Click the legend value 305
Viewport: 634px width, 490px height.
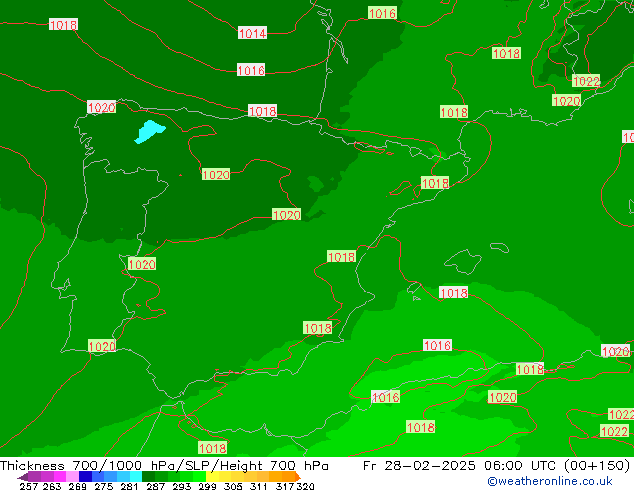232,486
